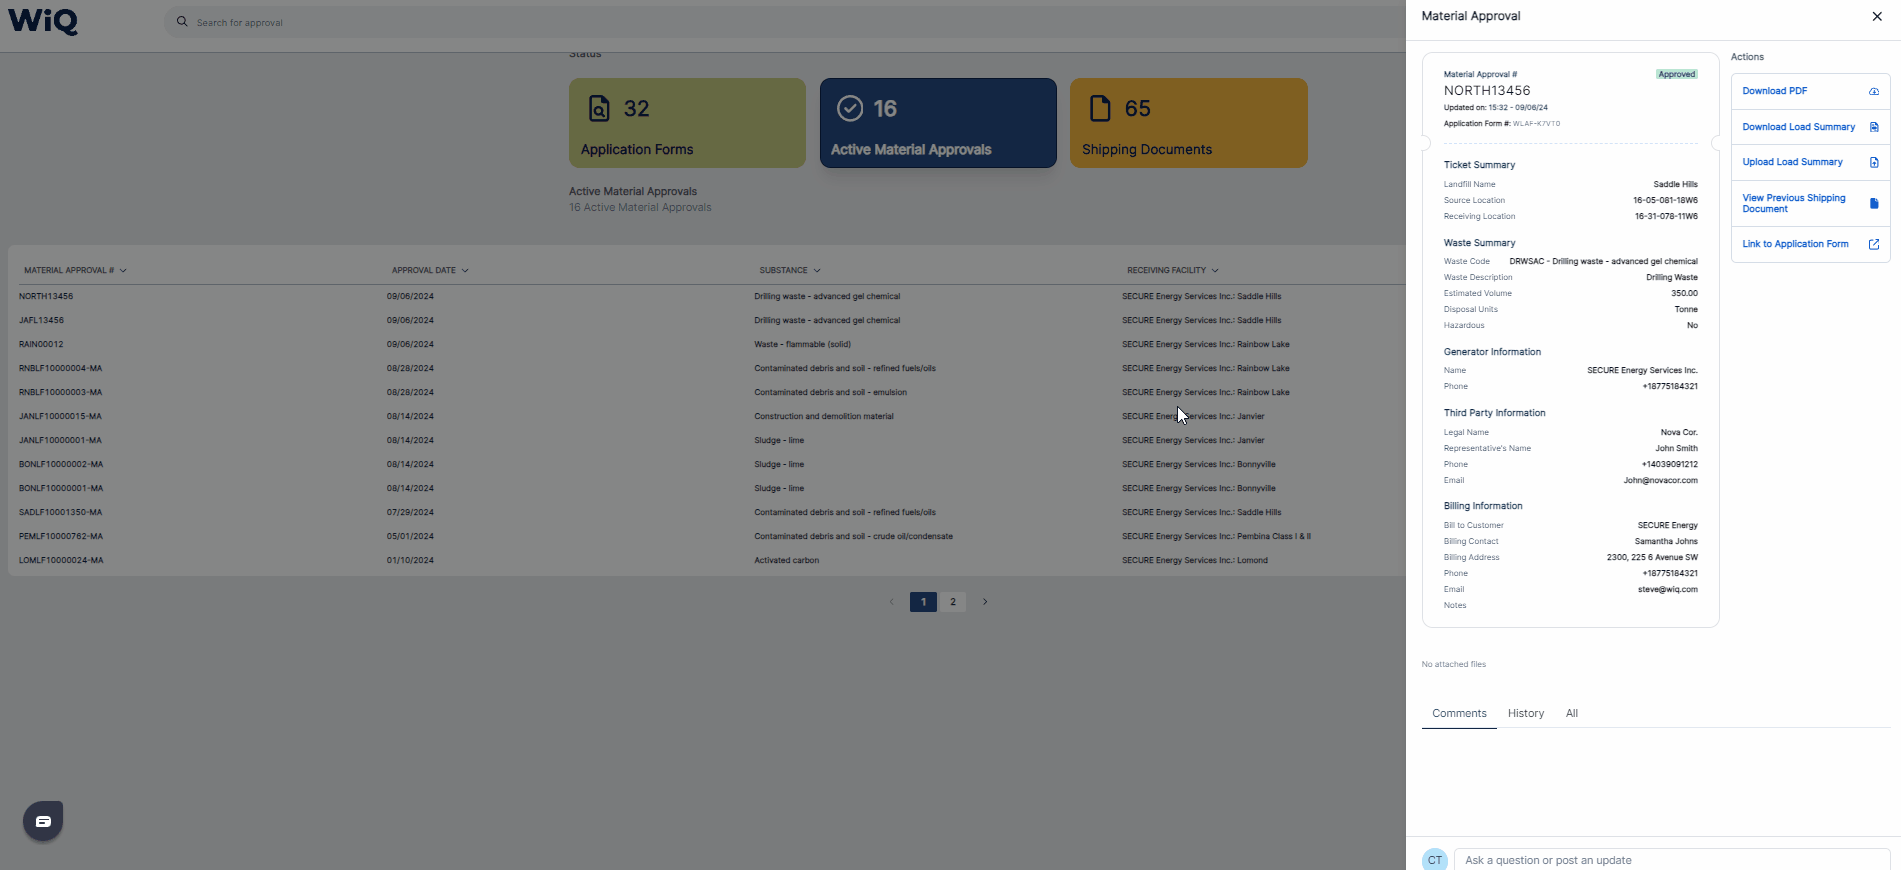Select row RNBLF10000003-MA
Screen dimensions: 1901x870
pyautogui.click(x=707, y=392)
